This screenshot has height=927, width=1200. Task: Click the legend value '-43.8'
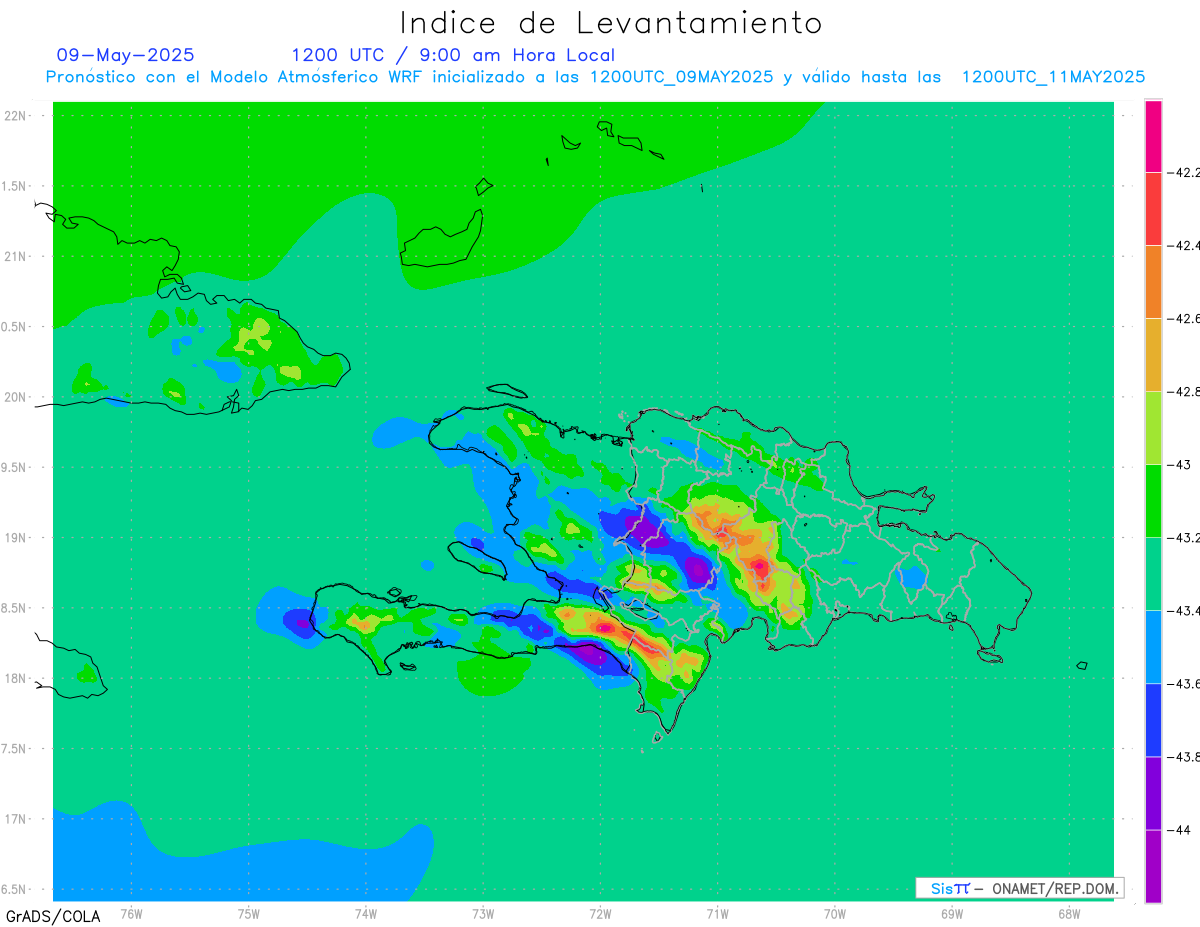click(1185, 756)
